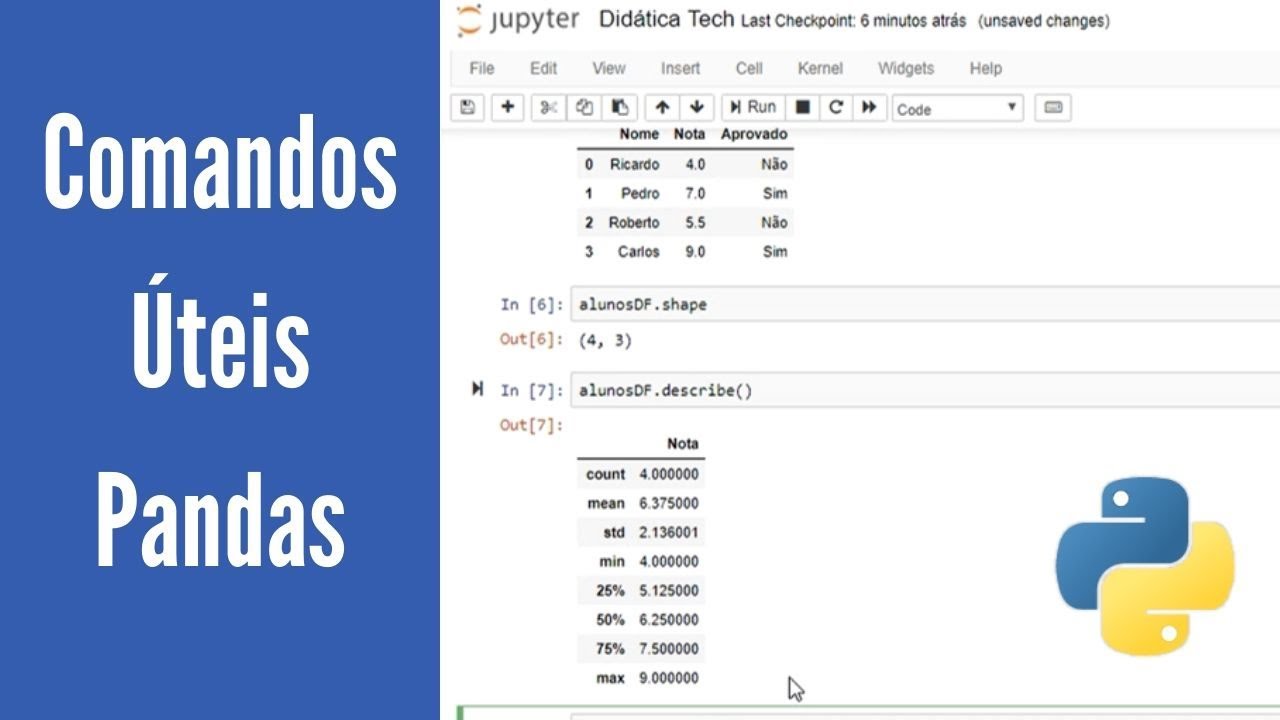Move selected cell up arrow
This screenshot has height=720, width=1280.
coord(662,107)
